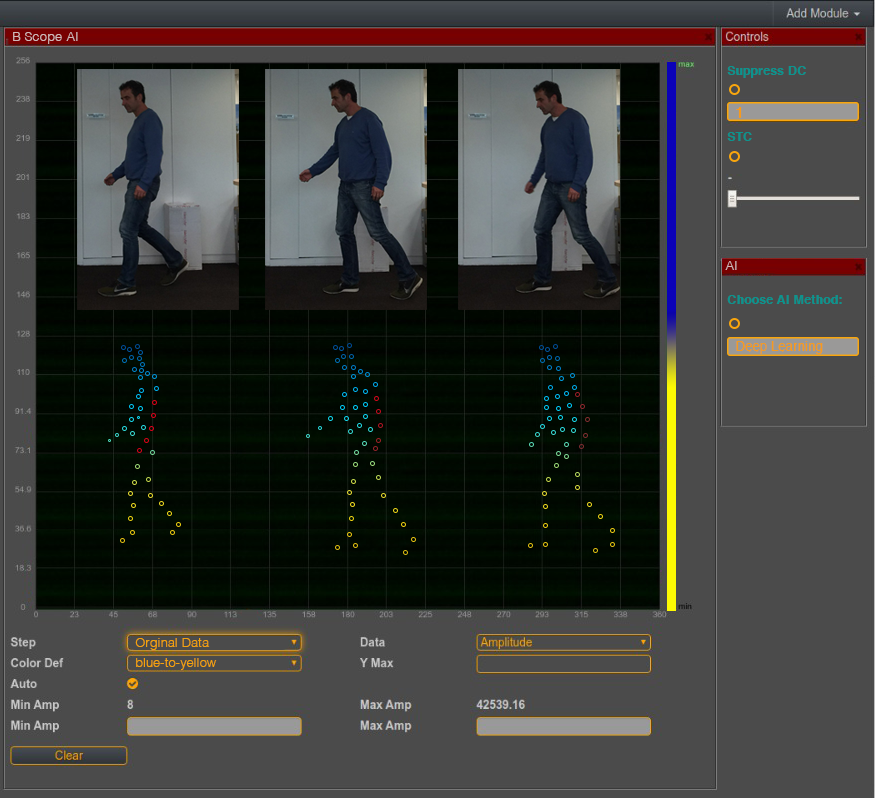
Task: Close the AI panel
Action: click(x=858, y=267)
